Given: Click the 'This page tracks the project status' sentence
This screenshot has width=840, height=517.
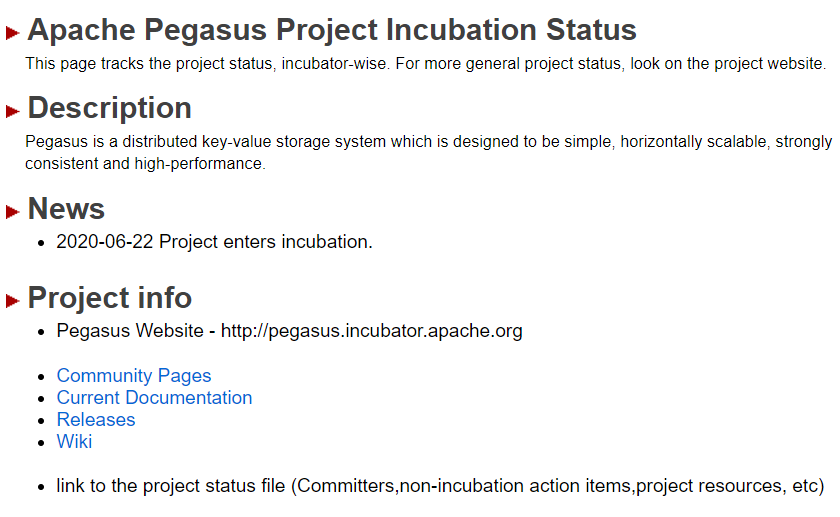Looking at the screenshot, I should pos(425,64).
